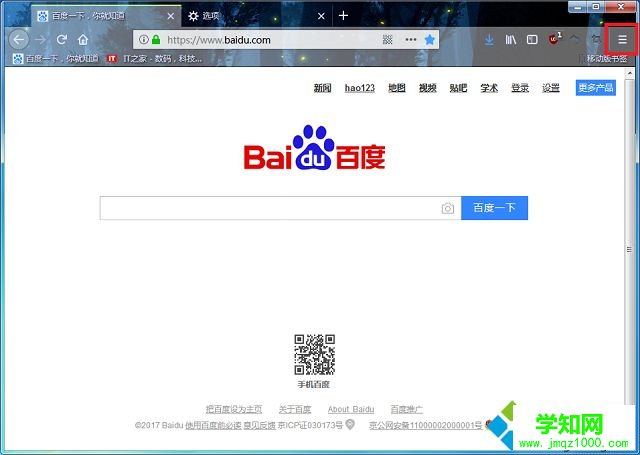Click the Downloads arrow icon
640x455 pixels.
coord(489,40)
